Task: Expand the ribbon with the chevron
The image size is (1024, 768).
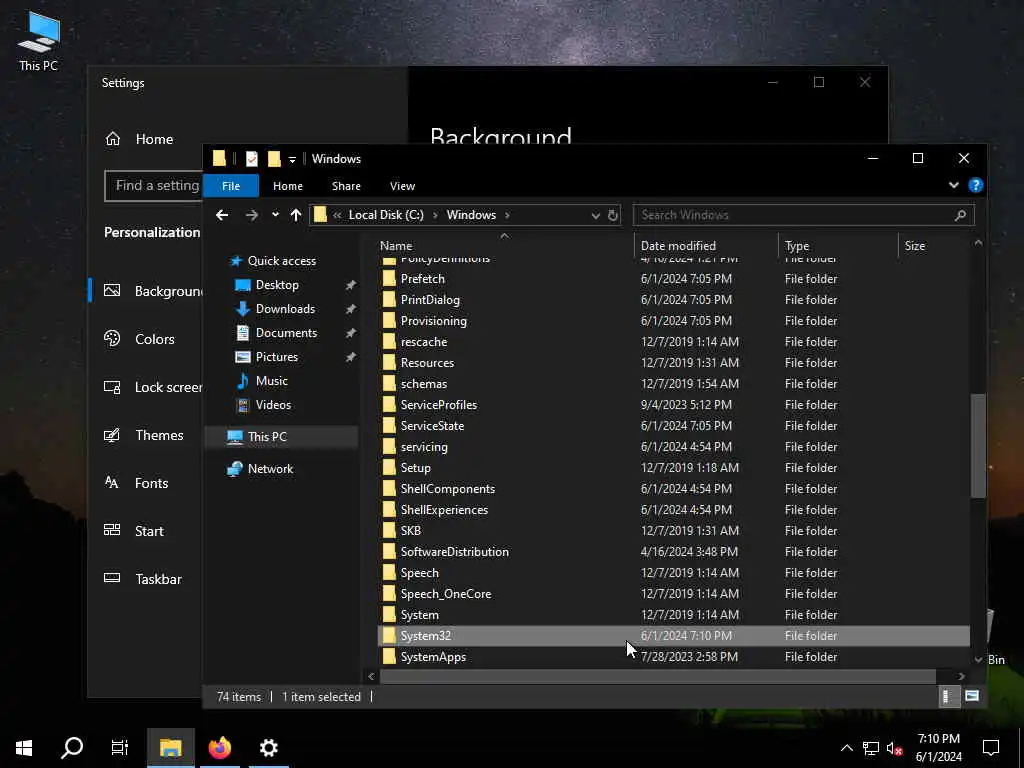Action: (953, 185)
